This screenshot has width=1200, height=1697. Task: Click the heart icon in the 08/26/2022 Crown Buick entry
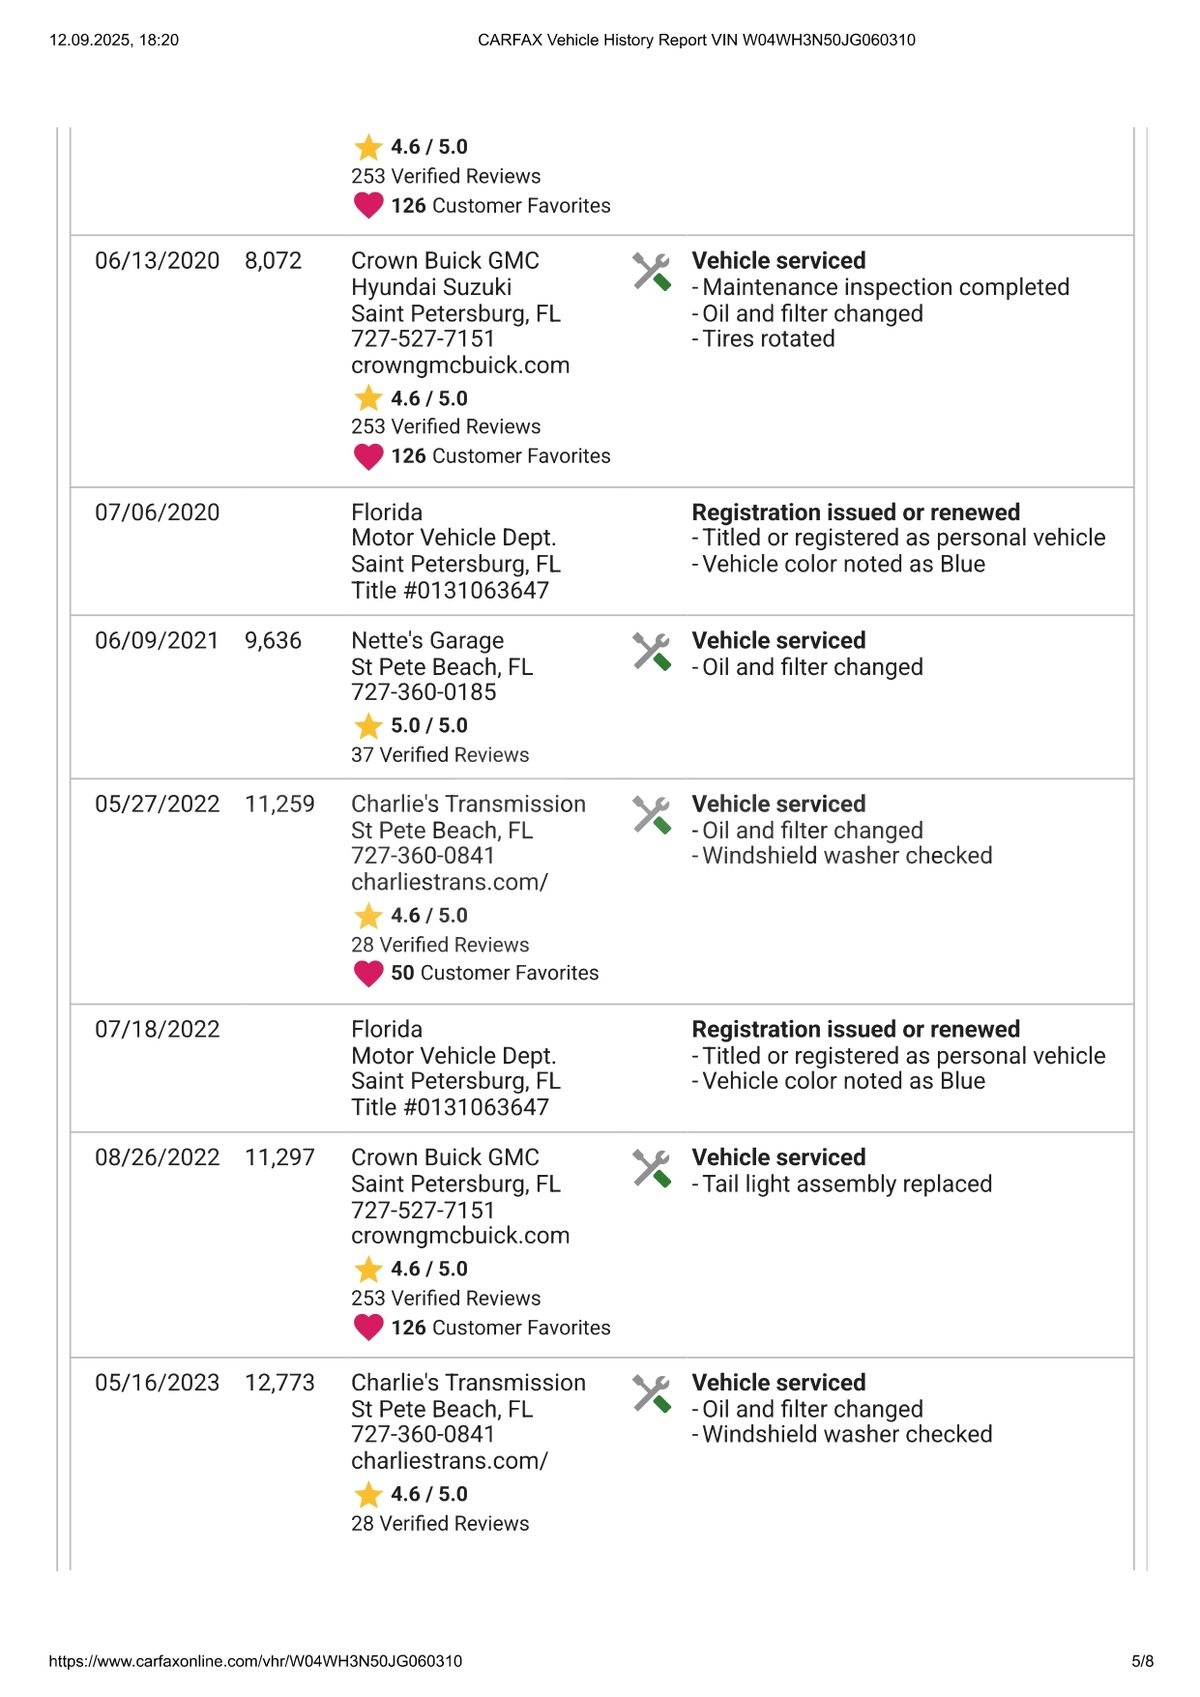point(368,1328)
